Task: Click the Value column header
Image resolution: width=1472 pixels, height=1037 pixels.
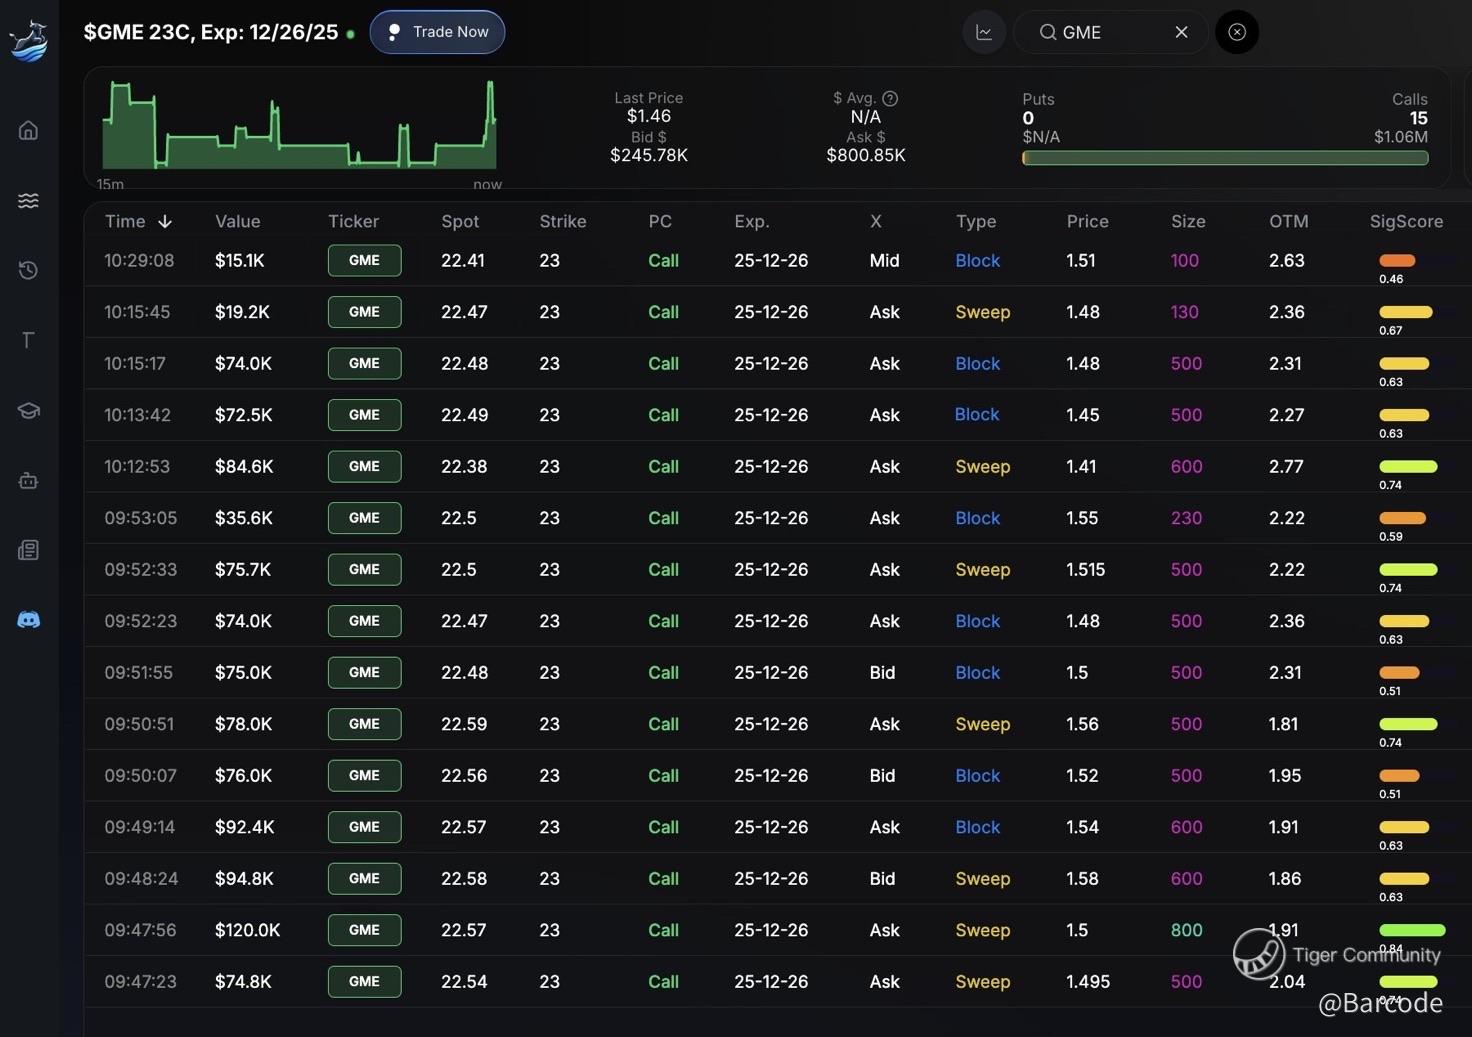Action: (237, 221)
